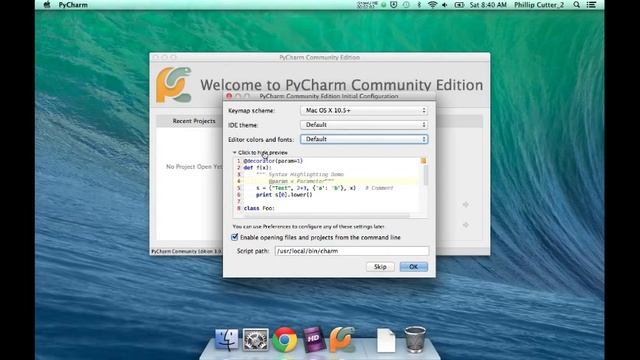
Task: Click the shield-shaped icon in the menu bar
Action: pos(394,5)
